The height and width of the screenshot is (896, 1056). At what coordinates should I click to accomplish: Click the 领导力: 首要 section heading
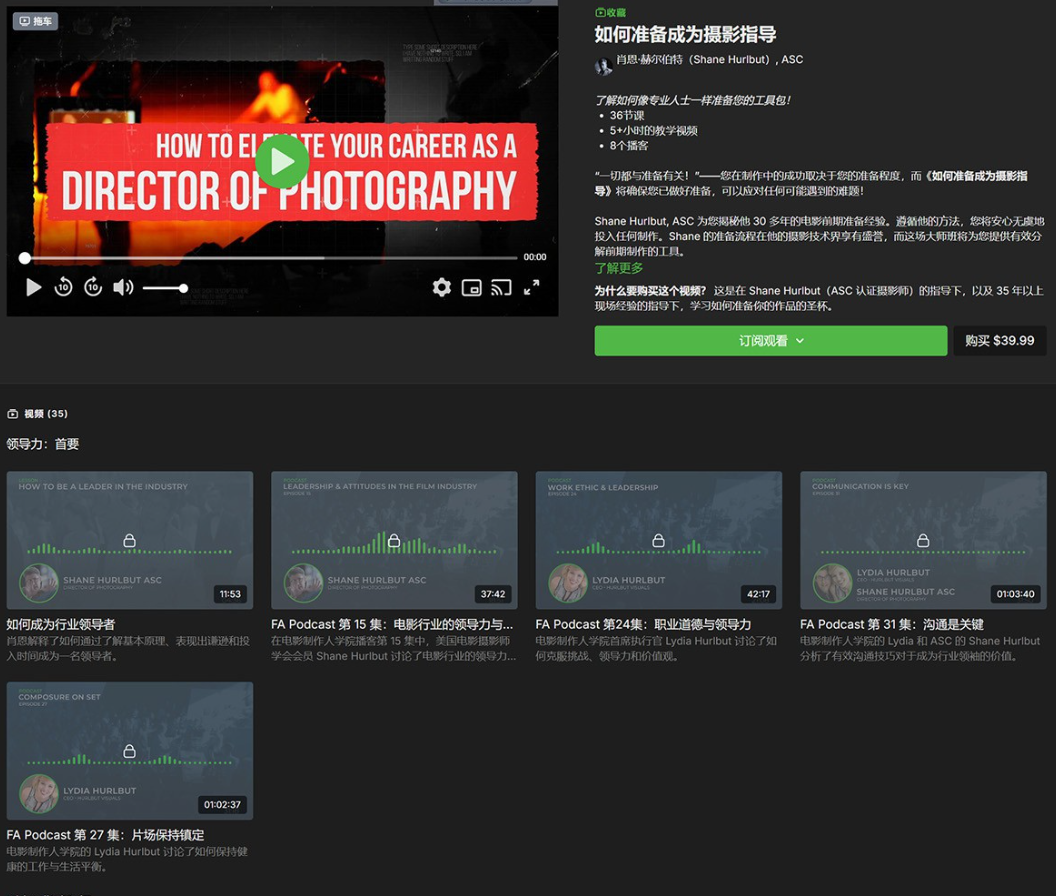pos(43,444)
